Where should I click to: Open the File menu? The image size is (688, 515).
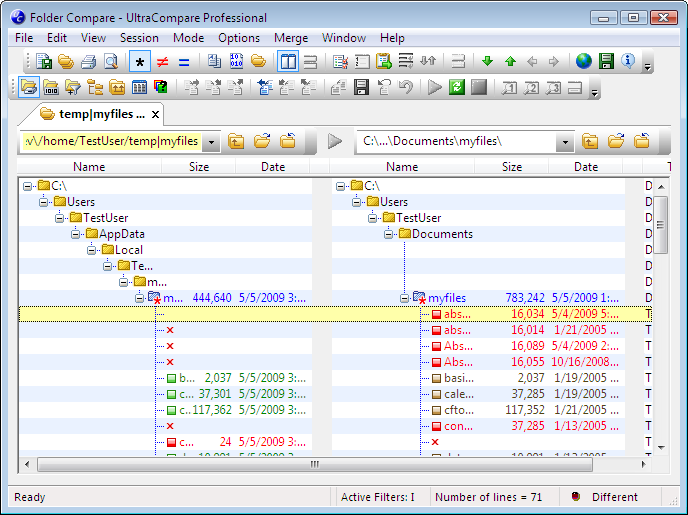click(24, 38)
